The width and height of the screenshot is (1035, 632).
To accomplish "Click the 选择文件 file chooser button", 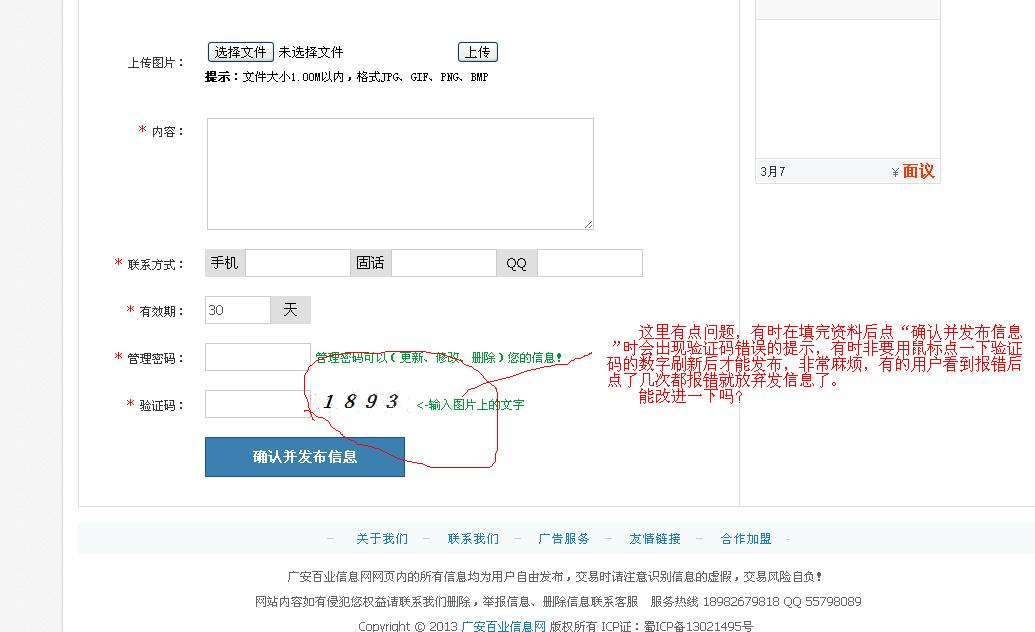I will point(240,52).
